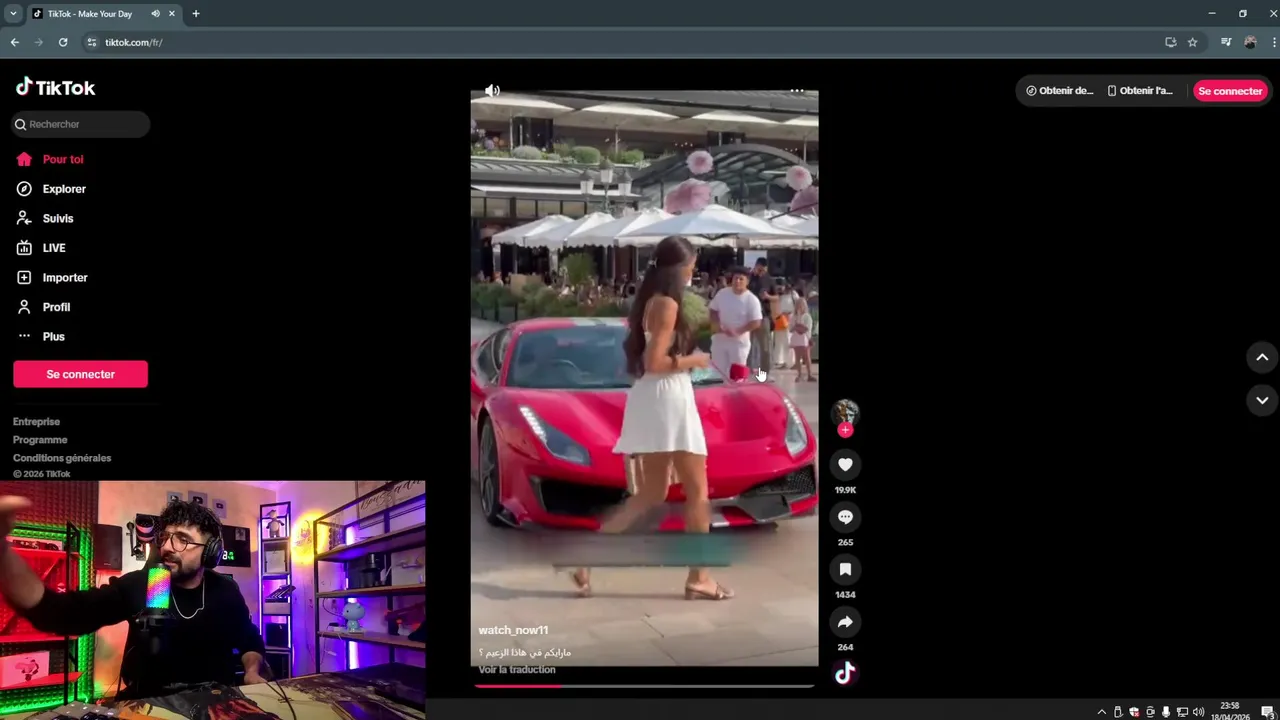
Task: Open the Profil page
Action: point(44,307)
